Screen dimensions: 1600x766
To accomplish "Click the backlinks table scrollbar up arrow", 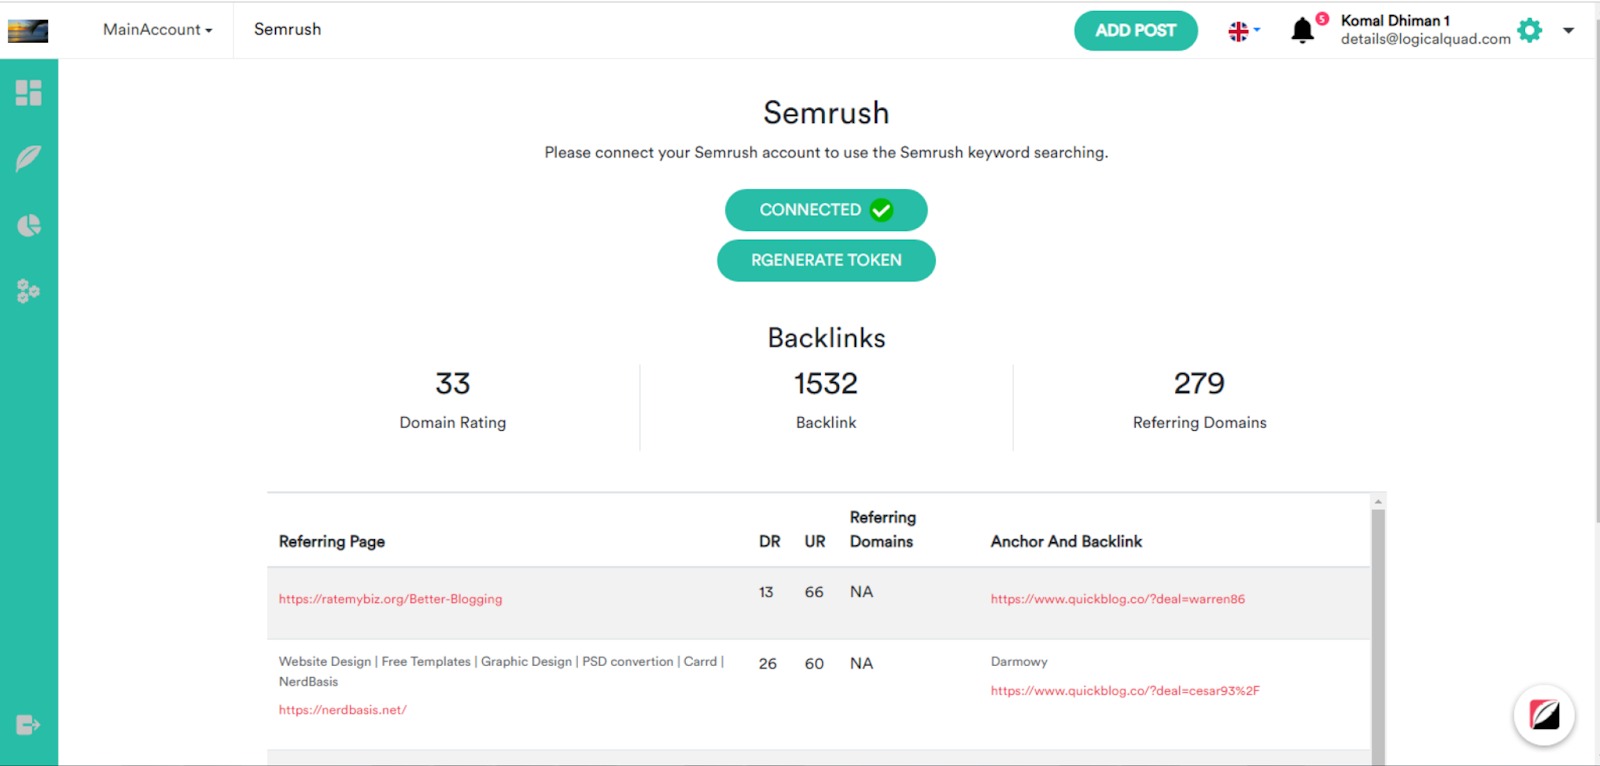I will coord(1378,502).
